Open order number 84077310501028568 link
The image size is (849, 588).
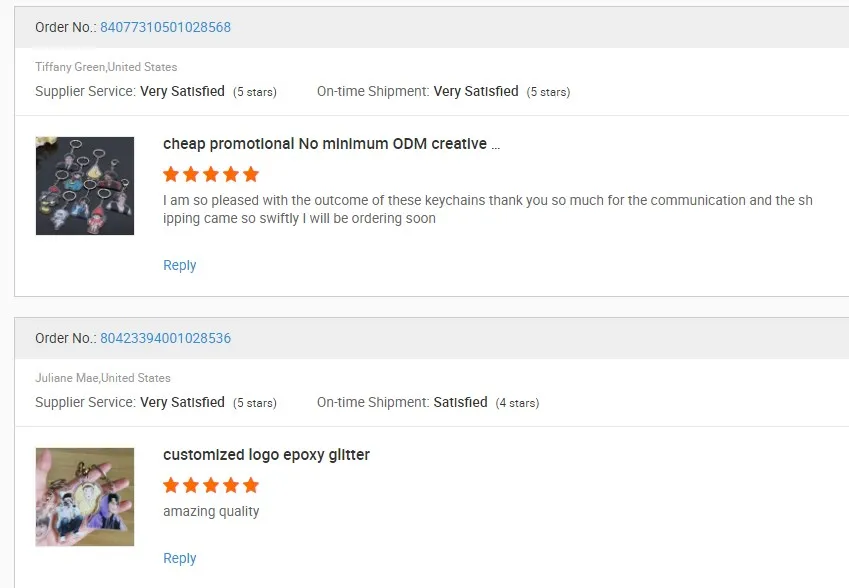pos(165,27)
